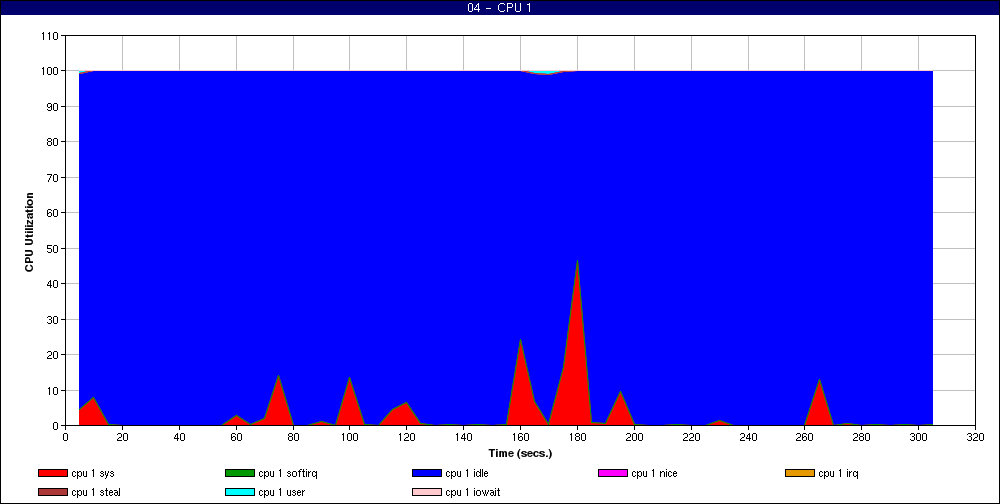This screenshot has height=504, width=1000.
Task: Click the red cpu 1 sys legend swatch
Action: tap(52, 473)
